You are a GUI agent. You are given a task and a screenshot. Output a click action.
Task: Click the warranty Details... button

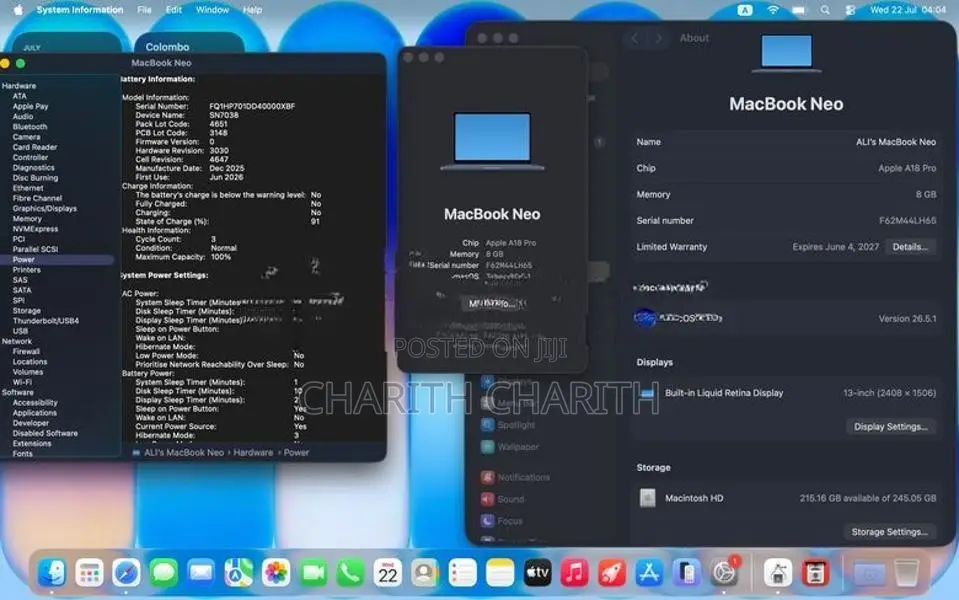tap(910, 247)
